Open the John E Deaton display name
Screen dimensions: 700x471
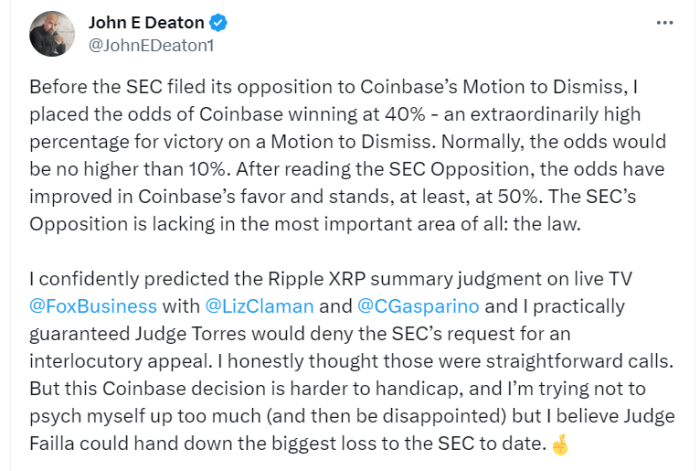146,22
